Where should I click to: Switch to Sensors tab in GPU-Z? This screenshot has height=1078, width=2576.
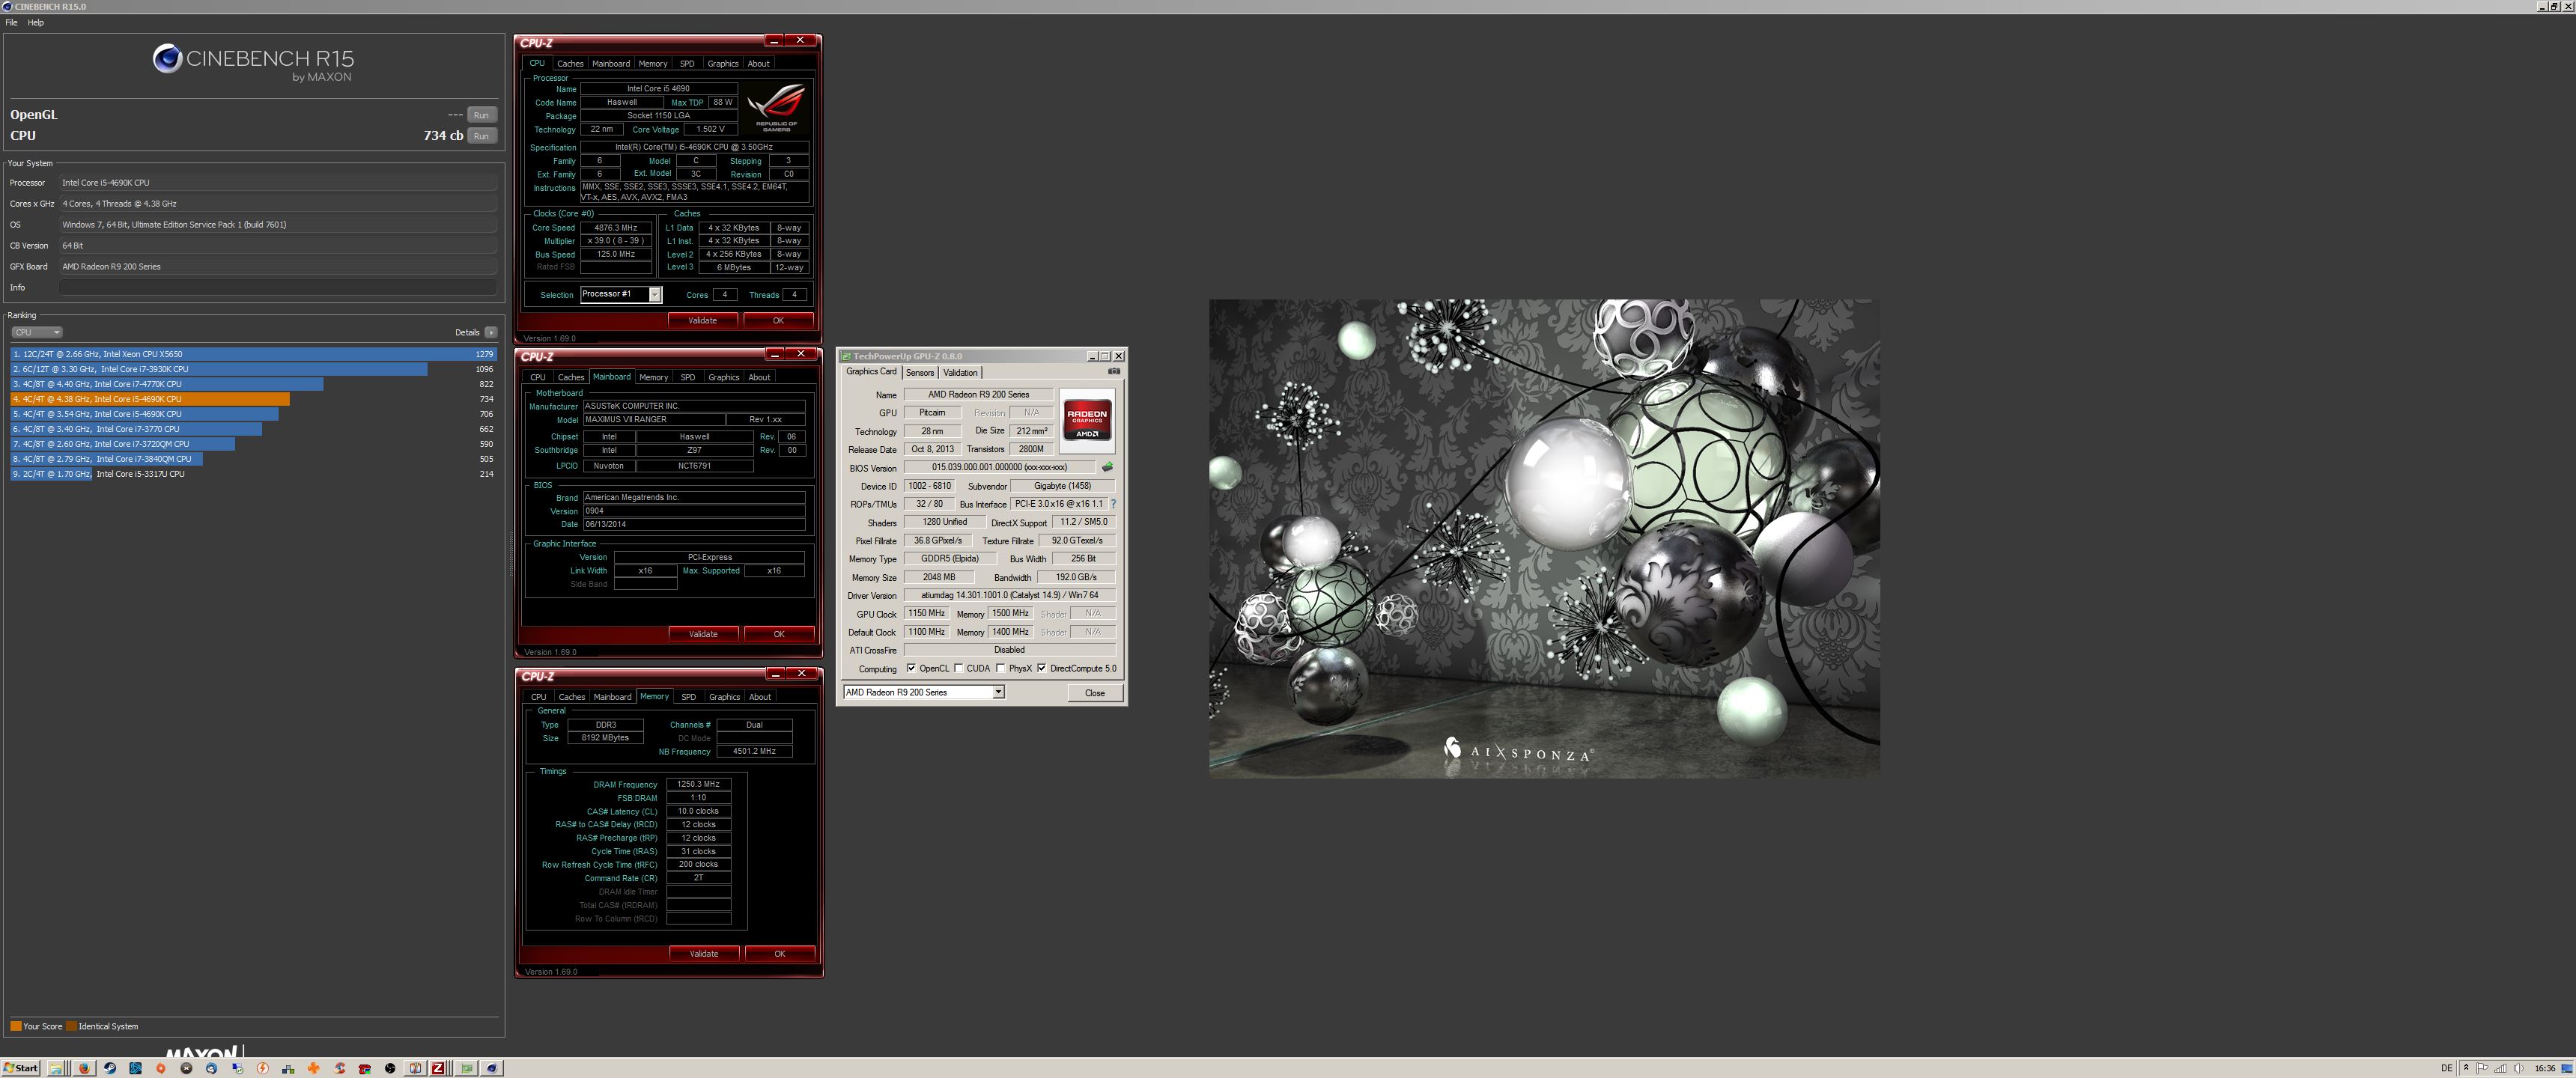pos(920,372)
